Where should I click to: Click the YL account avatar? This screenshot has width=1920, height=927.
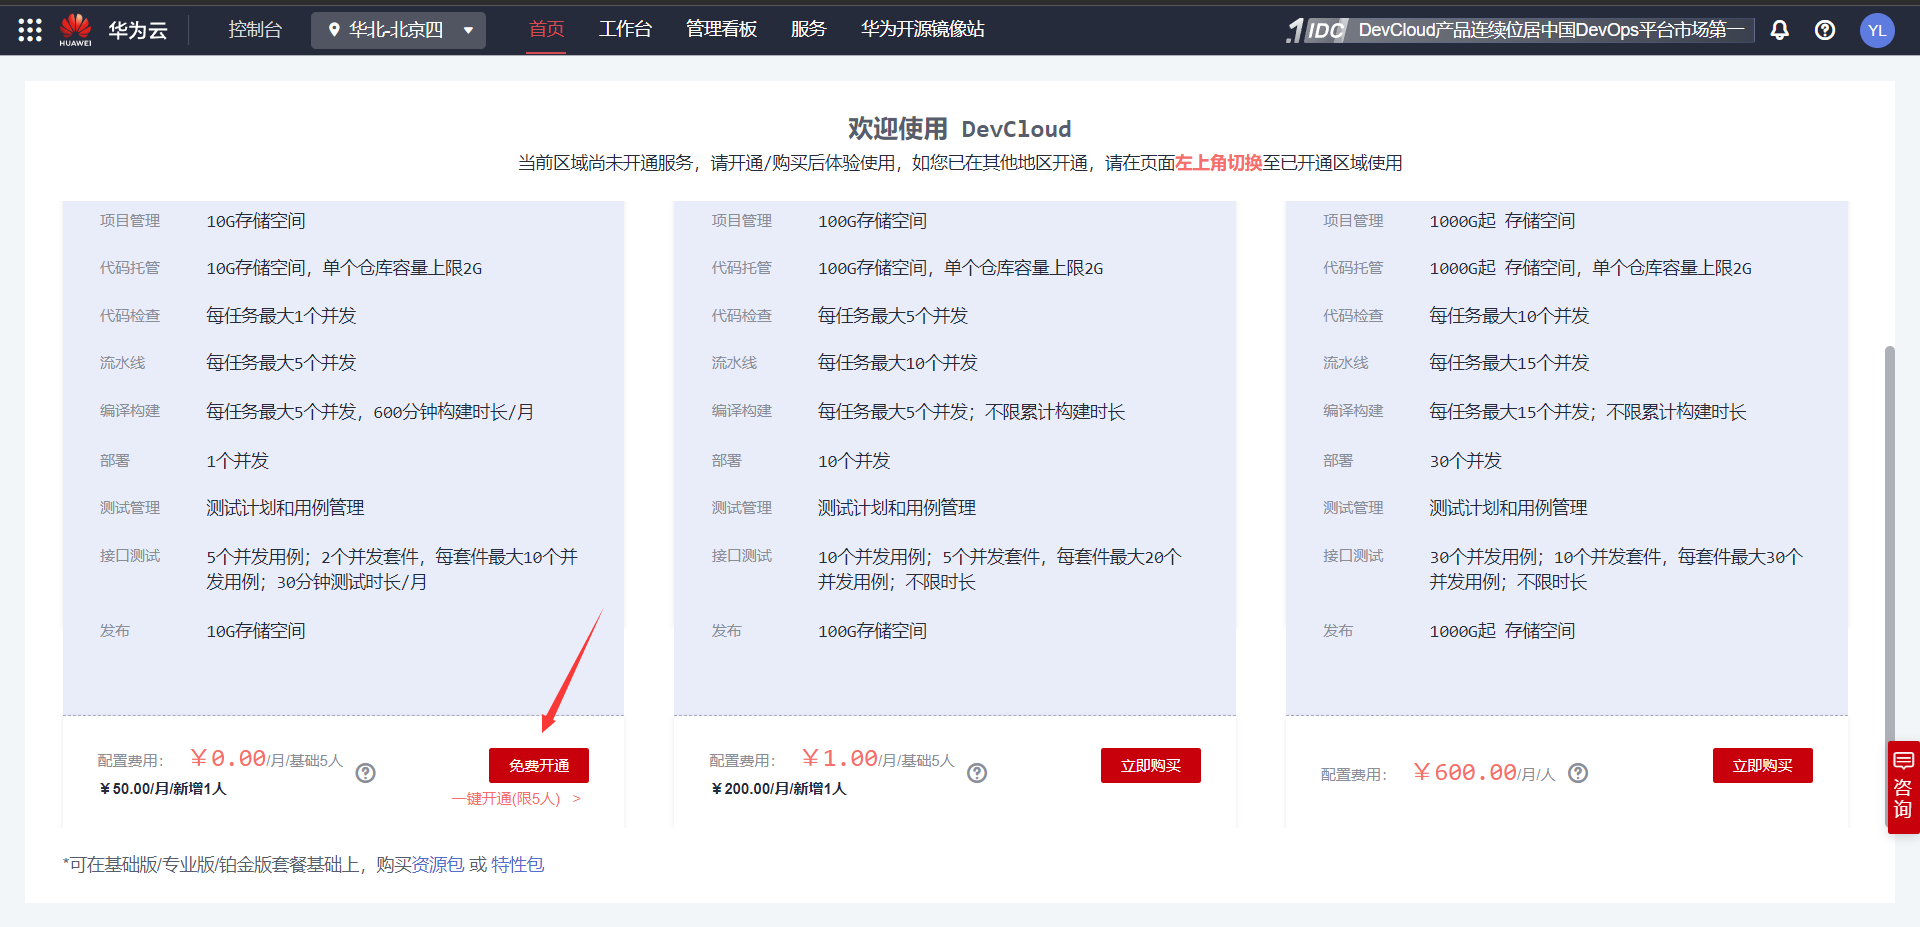click(x=1877, y=30)
